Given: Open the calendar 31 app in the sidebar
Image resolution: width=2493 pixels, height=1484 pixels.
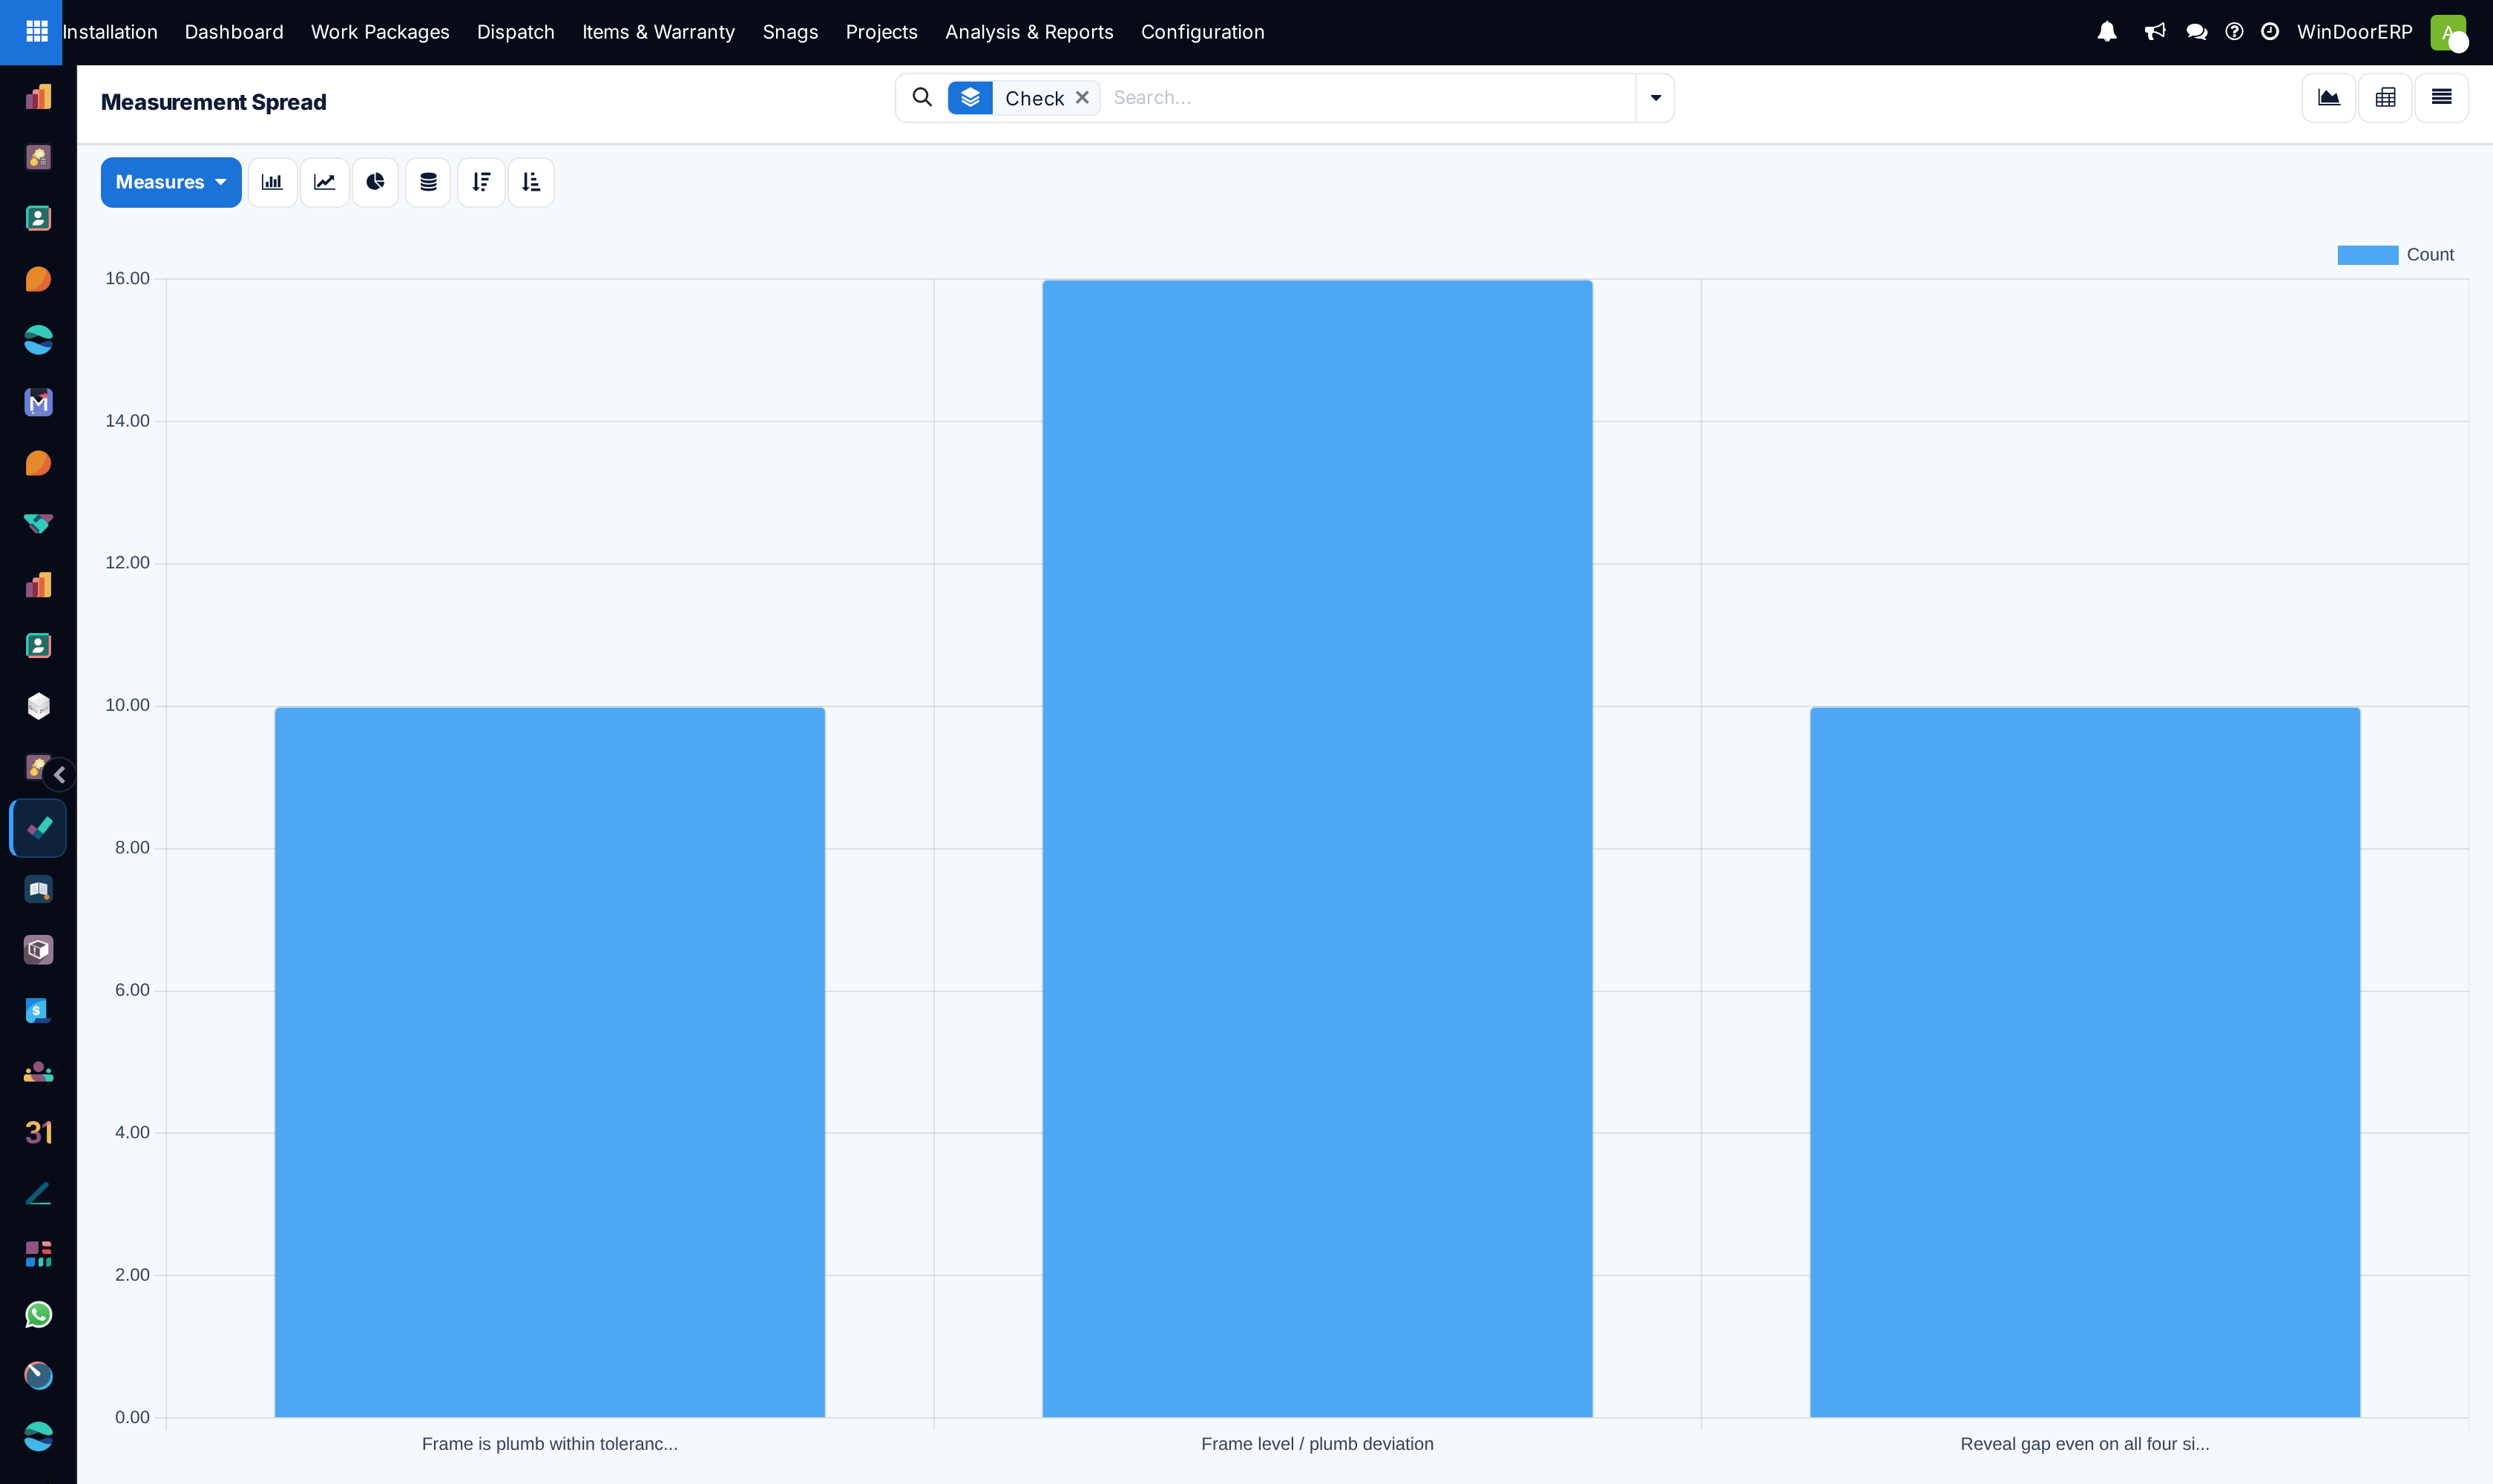Looking at the screenshot, I should click(38, 1132).
